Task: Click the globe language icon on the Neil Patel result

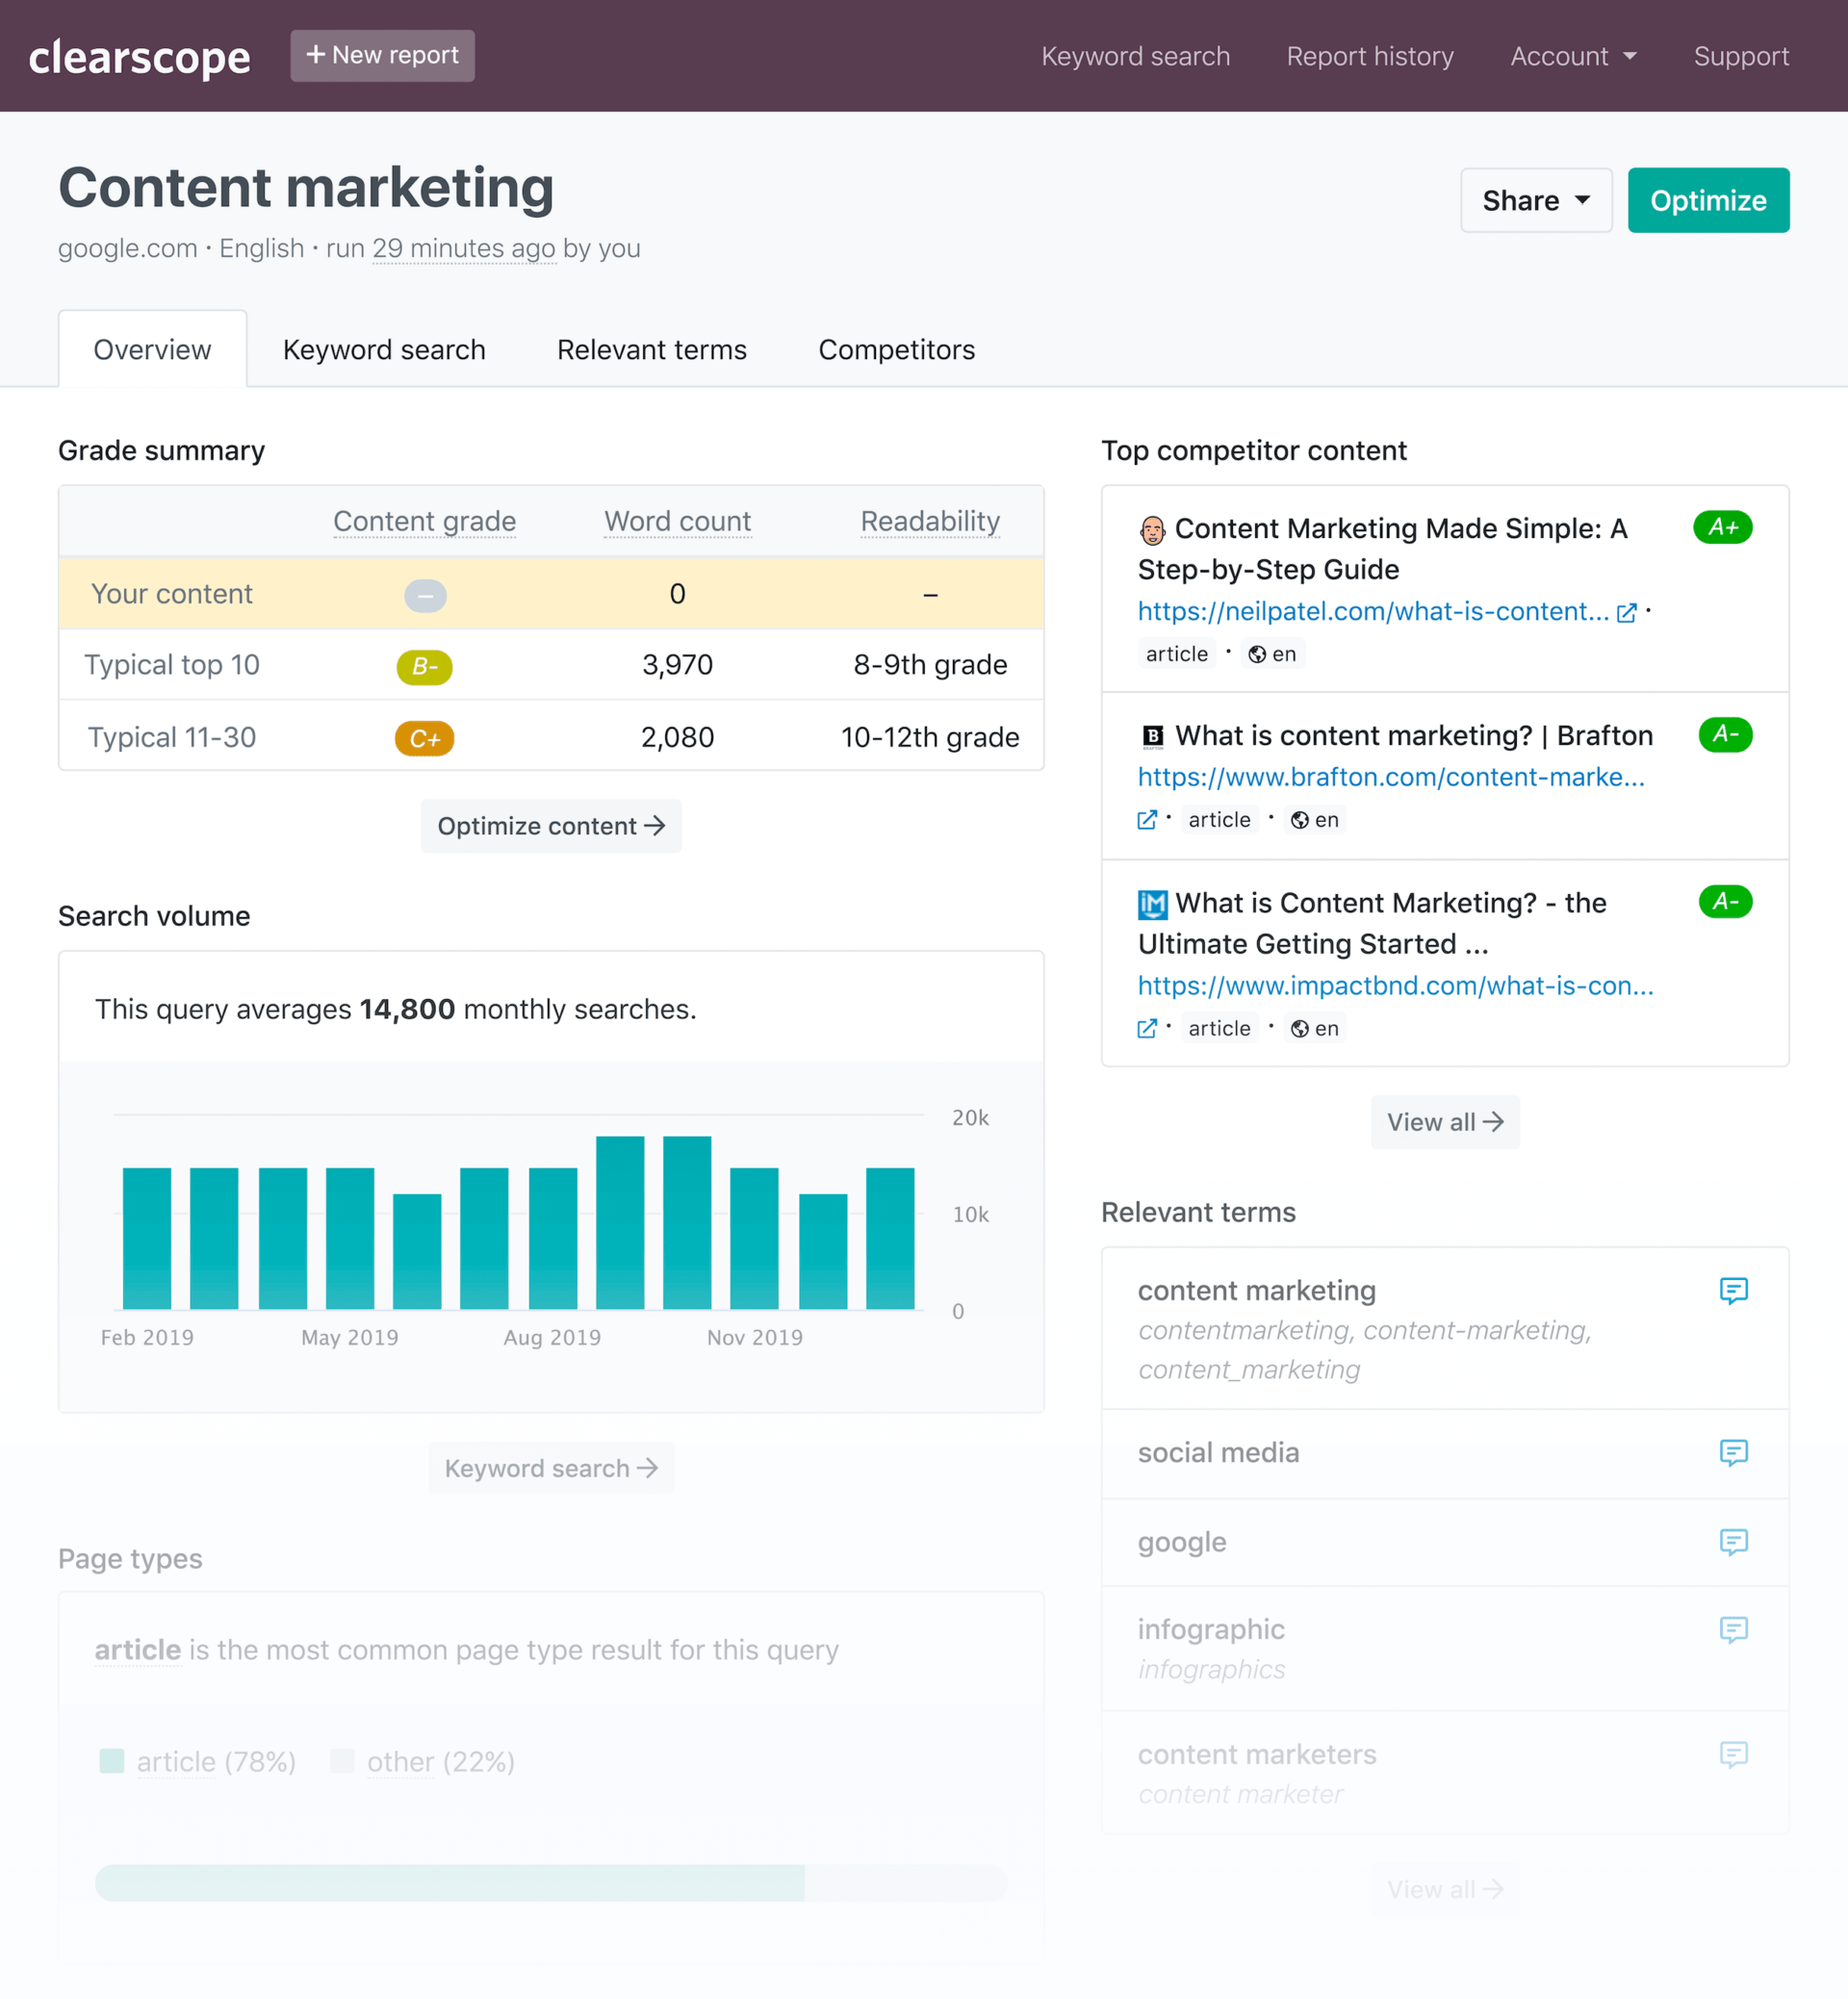Action: click(1256, 653)
